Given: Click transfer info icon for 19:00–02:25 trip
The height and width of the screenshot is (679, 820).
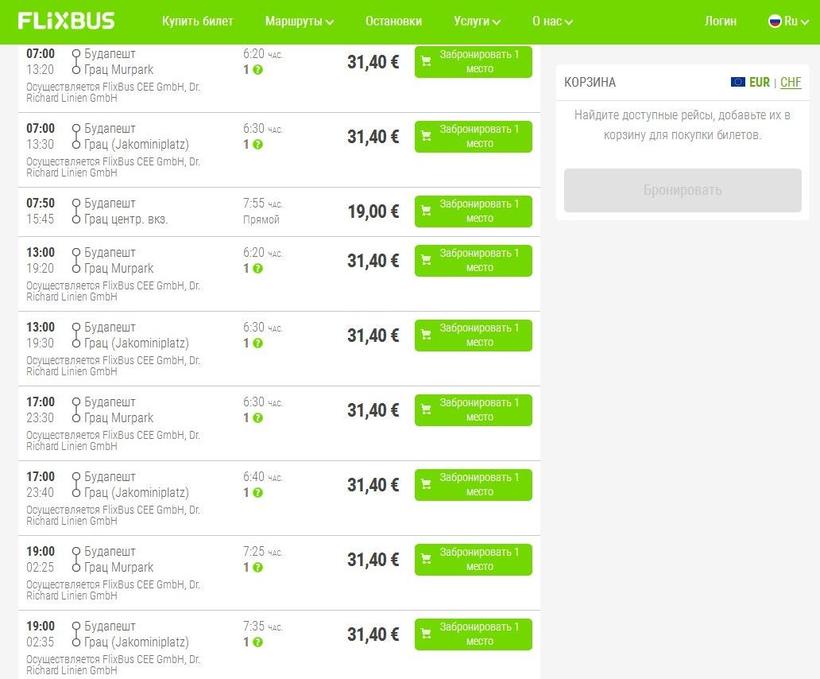Looking at the screenshot, I should pyautogui.click(x=258, y=568).
